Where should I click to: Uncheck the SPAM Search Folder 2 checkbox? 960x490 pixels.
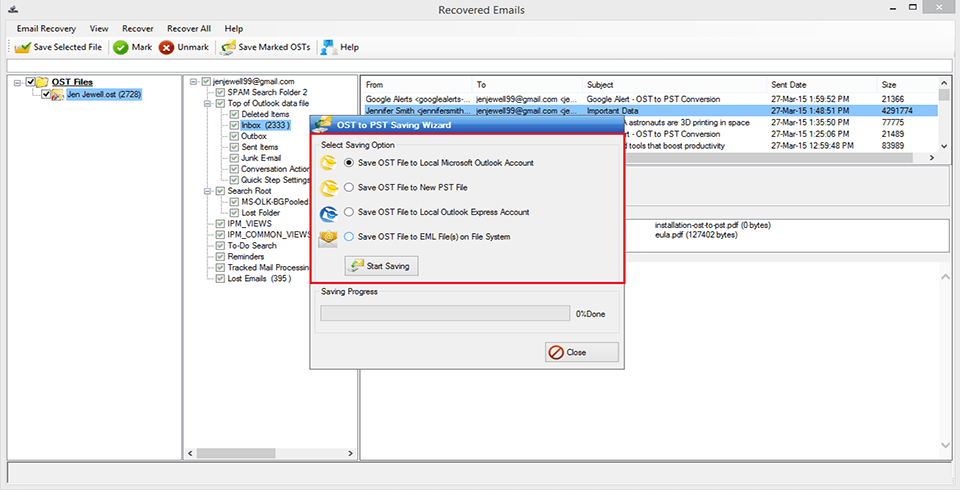click(x=220, y=92)
